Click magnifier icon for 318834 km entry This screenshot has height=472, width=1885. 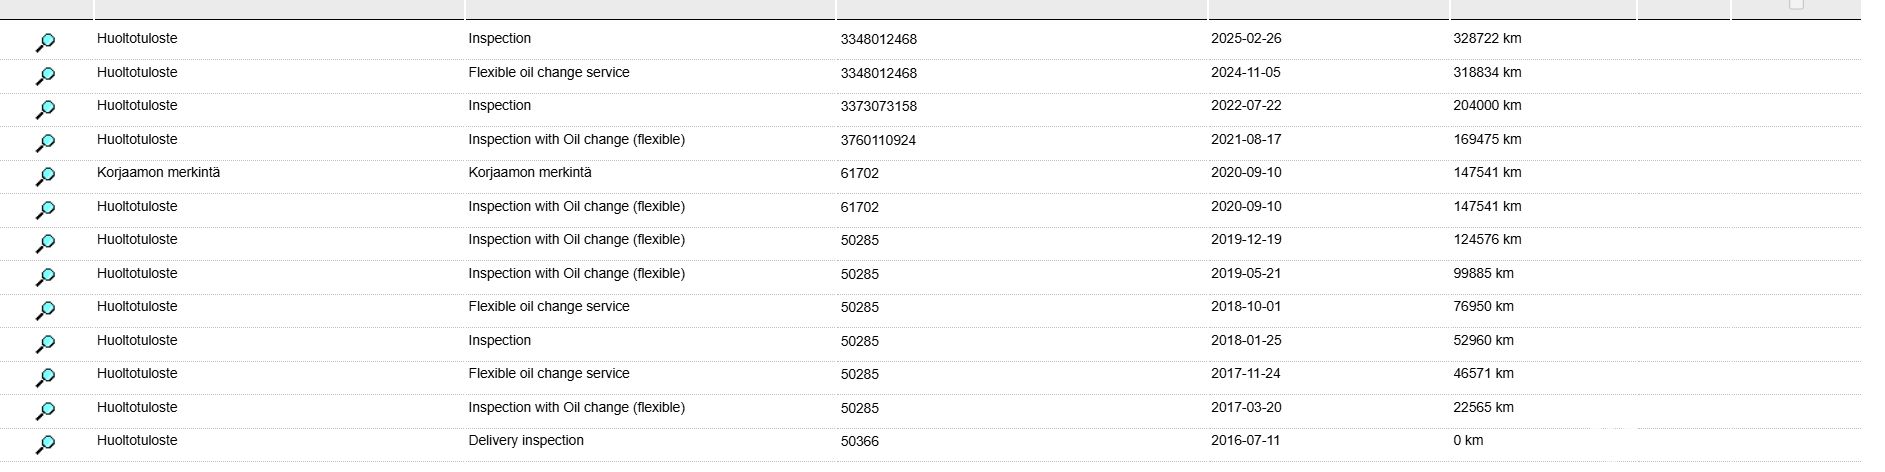click(x=45, y=76)
